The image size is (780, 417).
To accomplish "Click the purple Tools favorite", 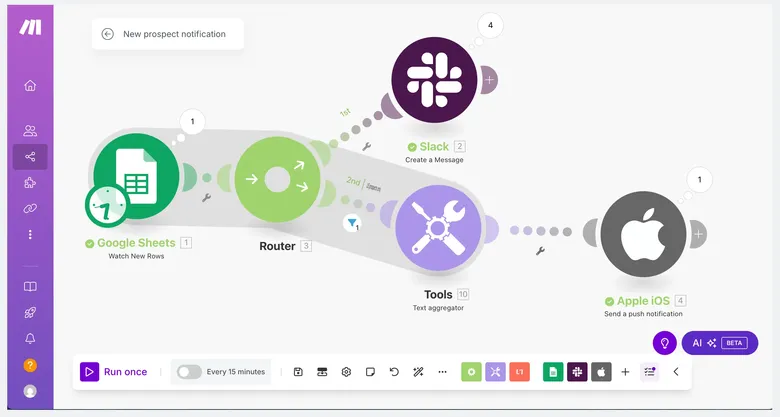I will [x=495, y=372].
